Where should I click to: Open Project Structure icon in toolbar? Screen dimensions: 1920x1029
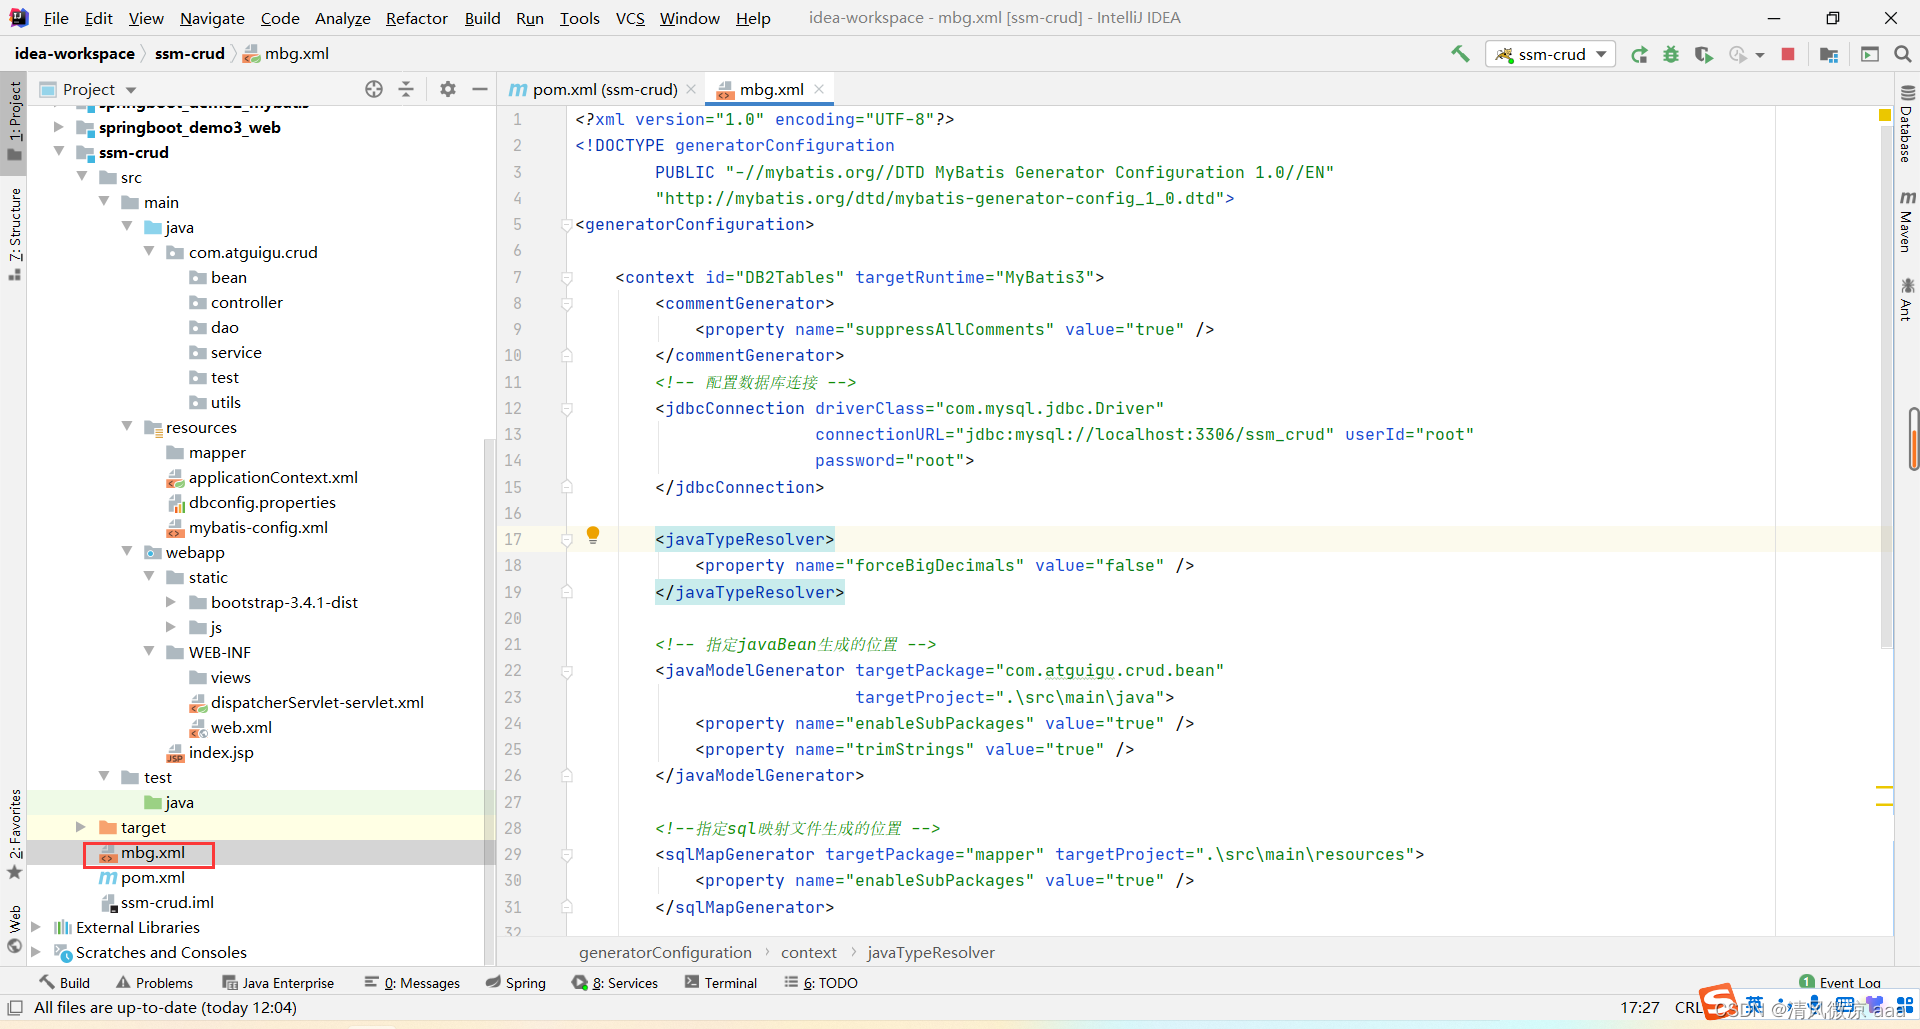(x=1829, y=54)
